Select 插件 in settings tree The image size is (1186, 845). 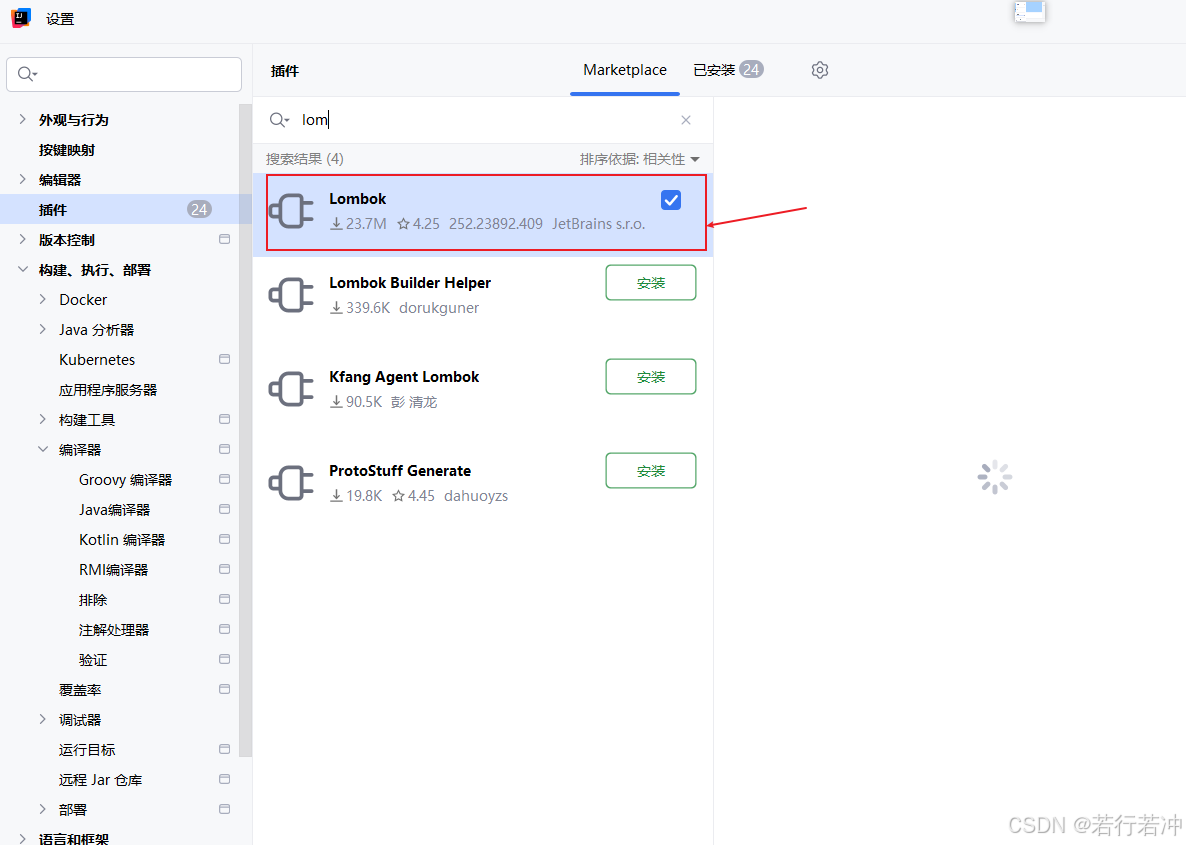pos(126,210)
